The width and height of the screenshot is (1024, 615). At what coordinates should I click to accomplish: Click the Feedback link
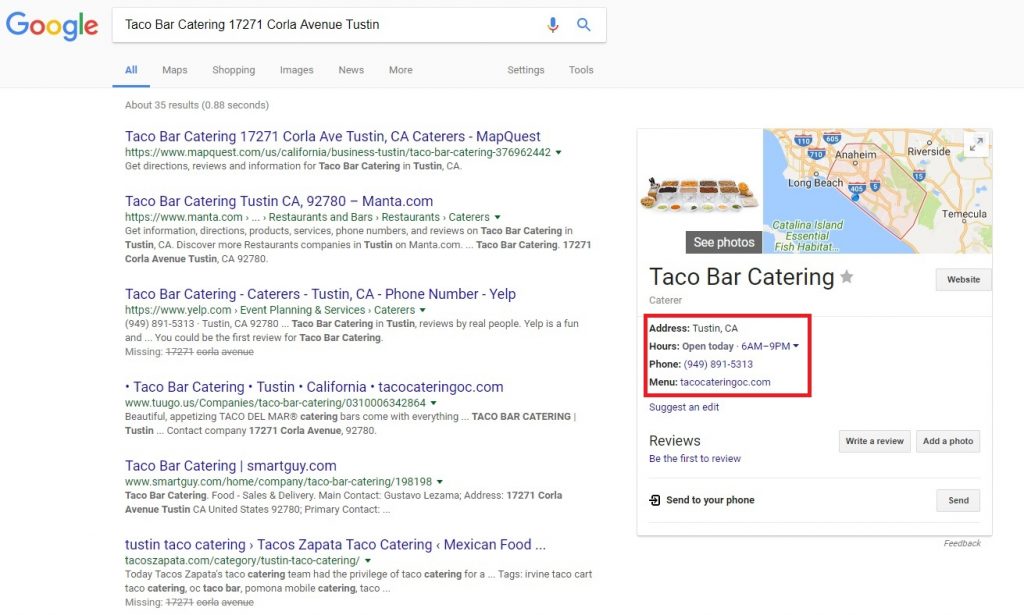961,543
